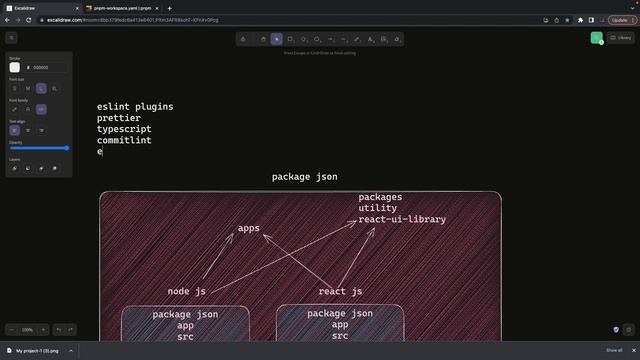Bring selected element forward one layer
The image size is (640, 360).
click(x=41, y=168)
